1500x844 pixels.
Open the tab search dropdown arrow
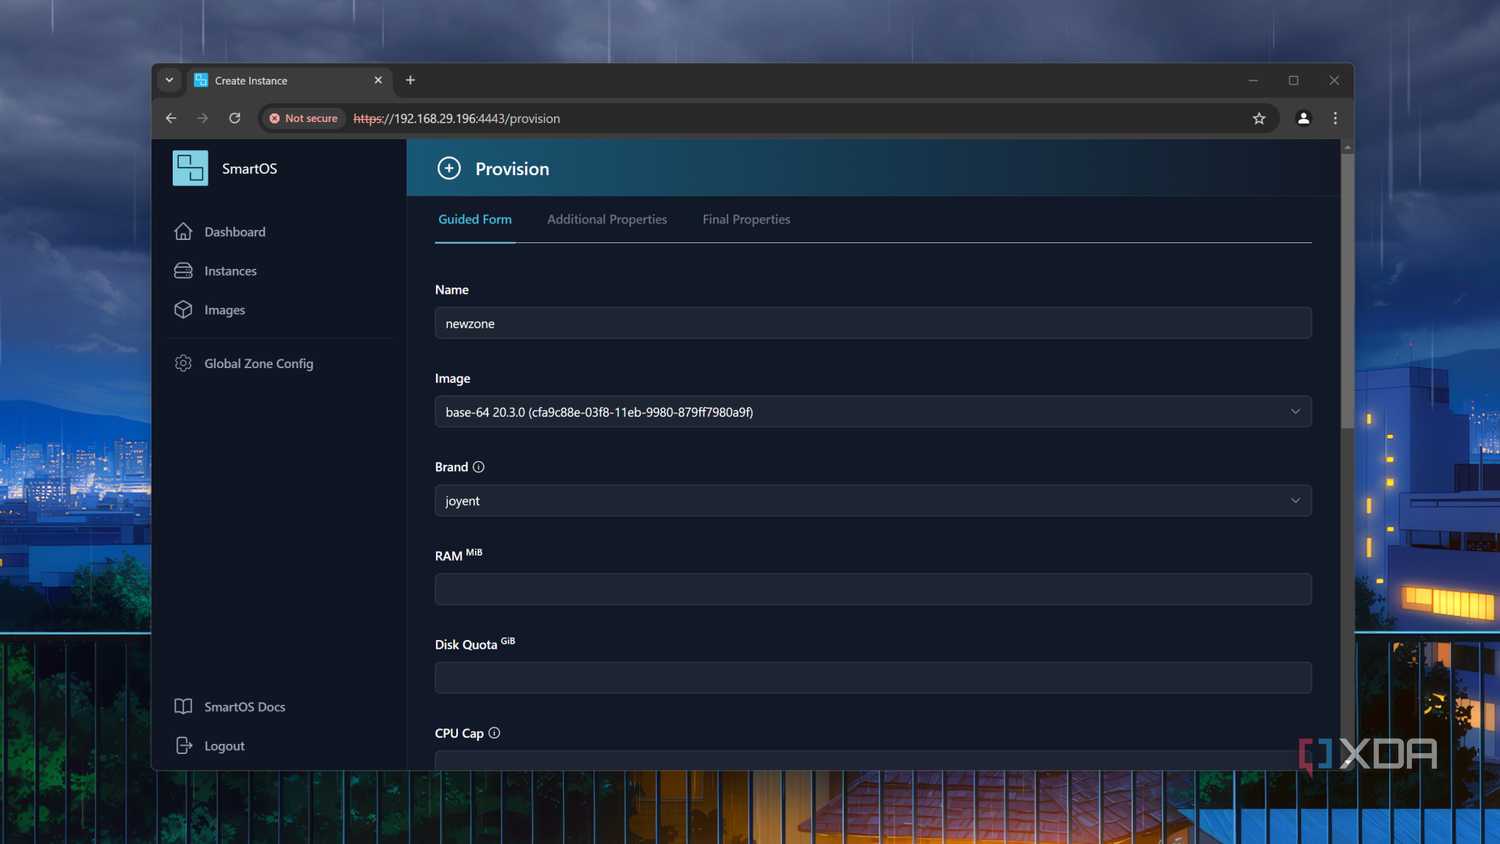(169, 80)
